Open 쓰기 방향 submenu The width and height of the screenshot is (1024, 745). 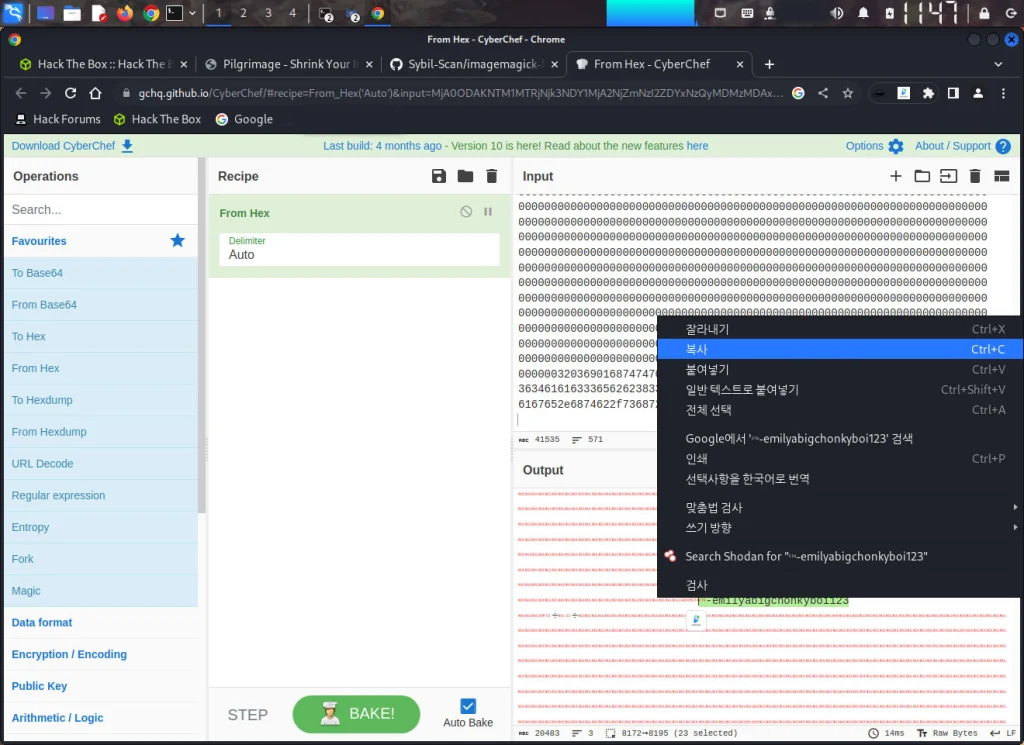[840, 528]
